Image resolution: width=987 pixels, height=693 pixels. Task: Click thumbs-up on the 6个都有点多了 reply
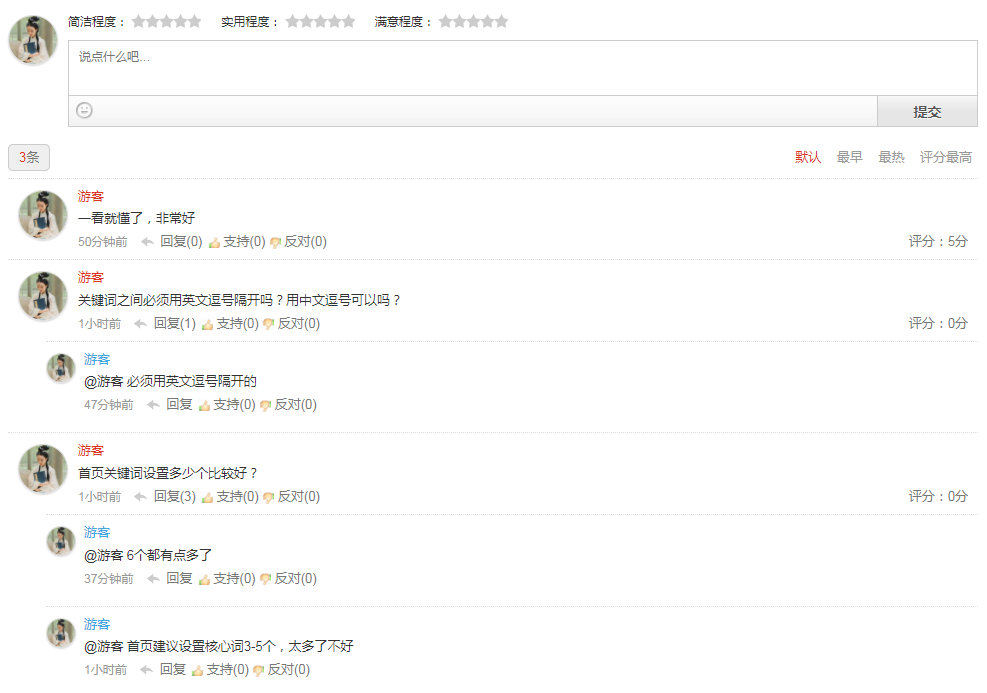tap(227, 578)
